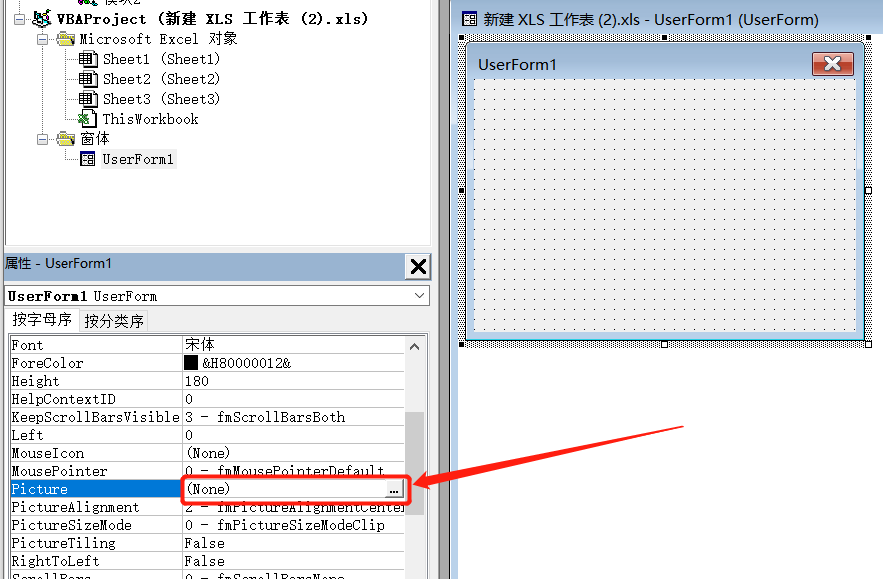Switch to the 按字母序 tab
The height and width of the screenshot is (579, 883).
click(x=42, y=319)
